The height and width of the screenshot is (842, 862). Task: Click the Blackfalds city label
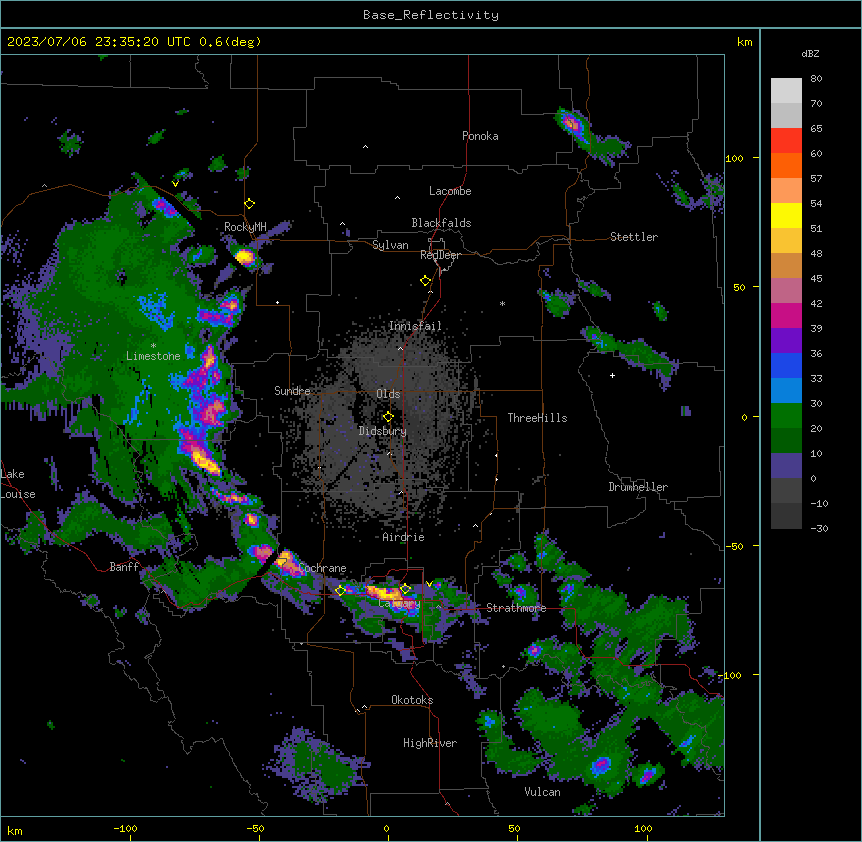coord(441,223)
